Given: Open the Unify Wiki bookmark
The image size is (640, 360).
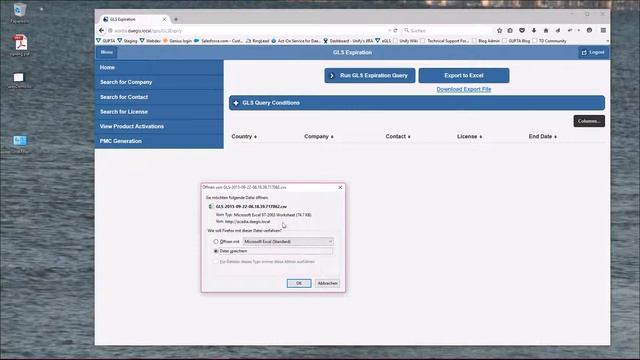Looking at the screenshot, I should pos(405,41).
